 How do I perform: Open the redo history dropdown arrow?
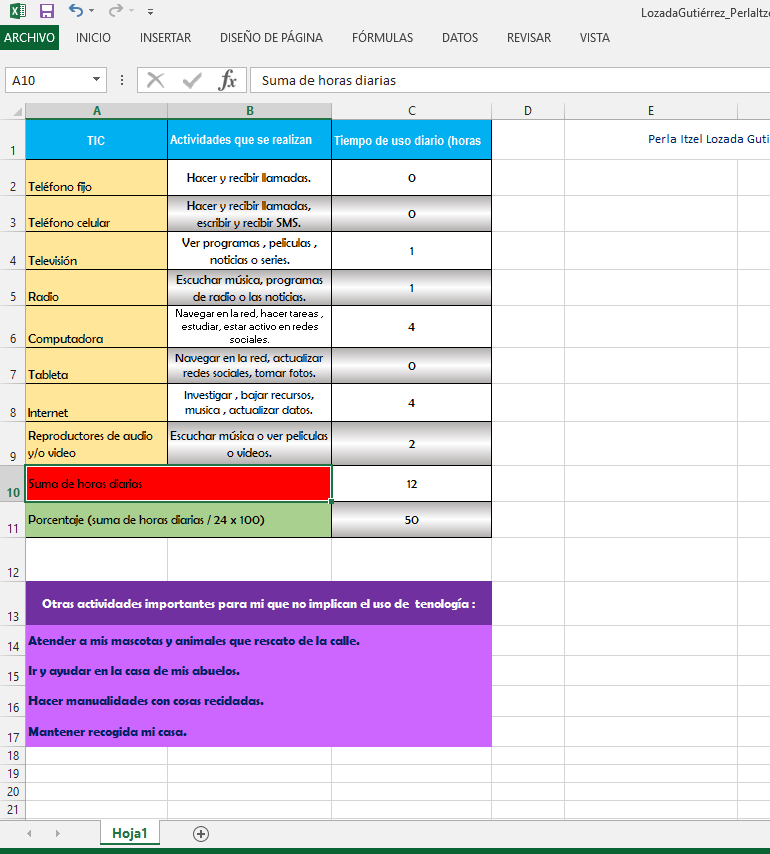(x=131, y=10)
